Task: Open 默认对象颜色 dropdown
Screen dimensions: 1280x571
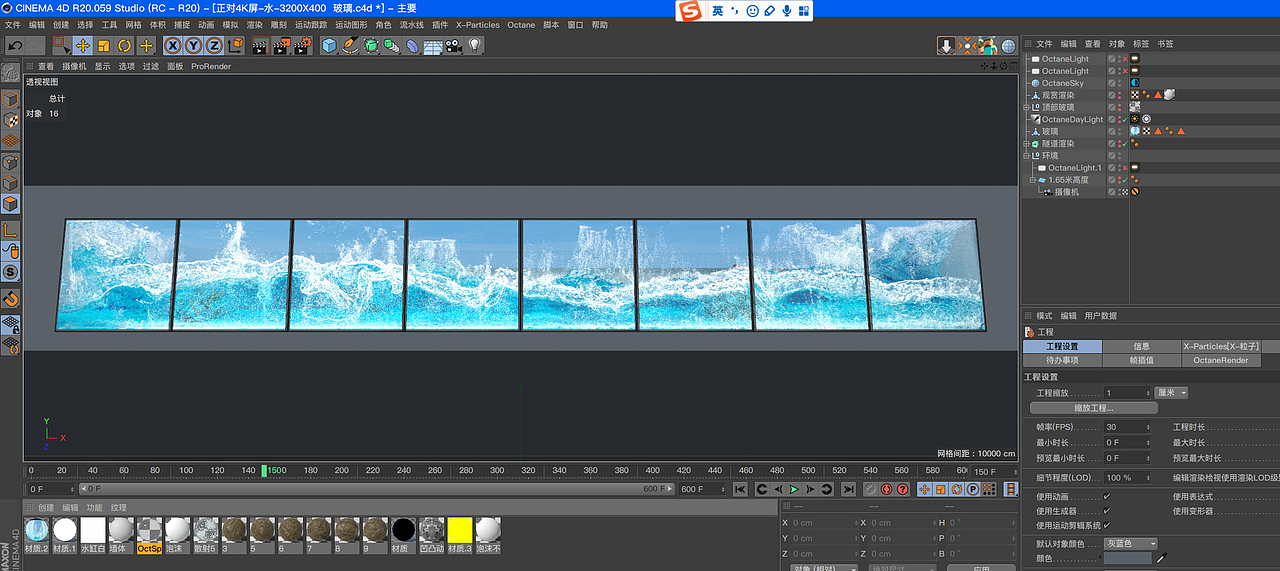Action: [x=1131, y=544]
